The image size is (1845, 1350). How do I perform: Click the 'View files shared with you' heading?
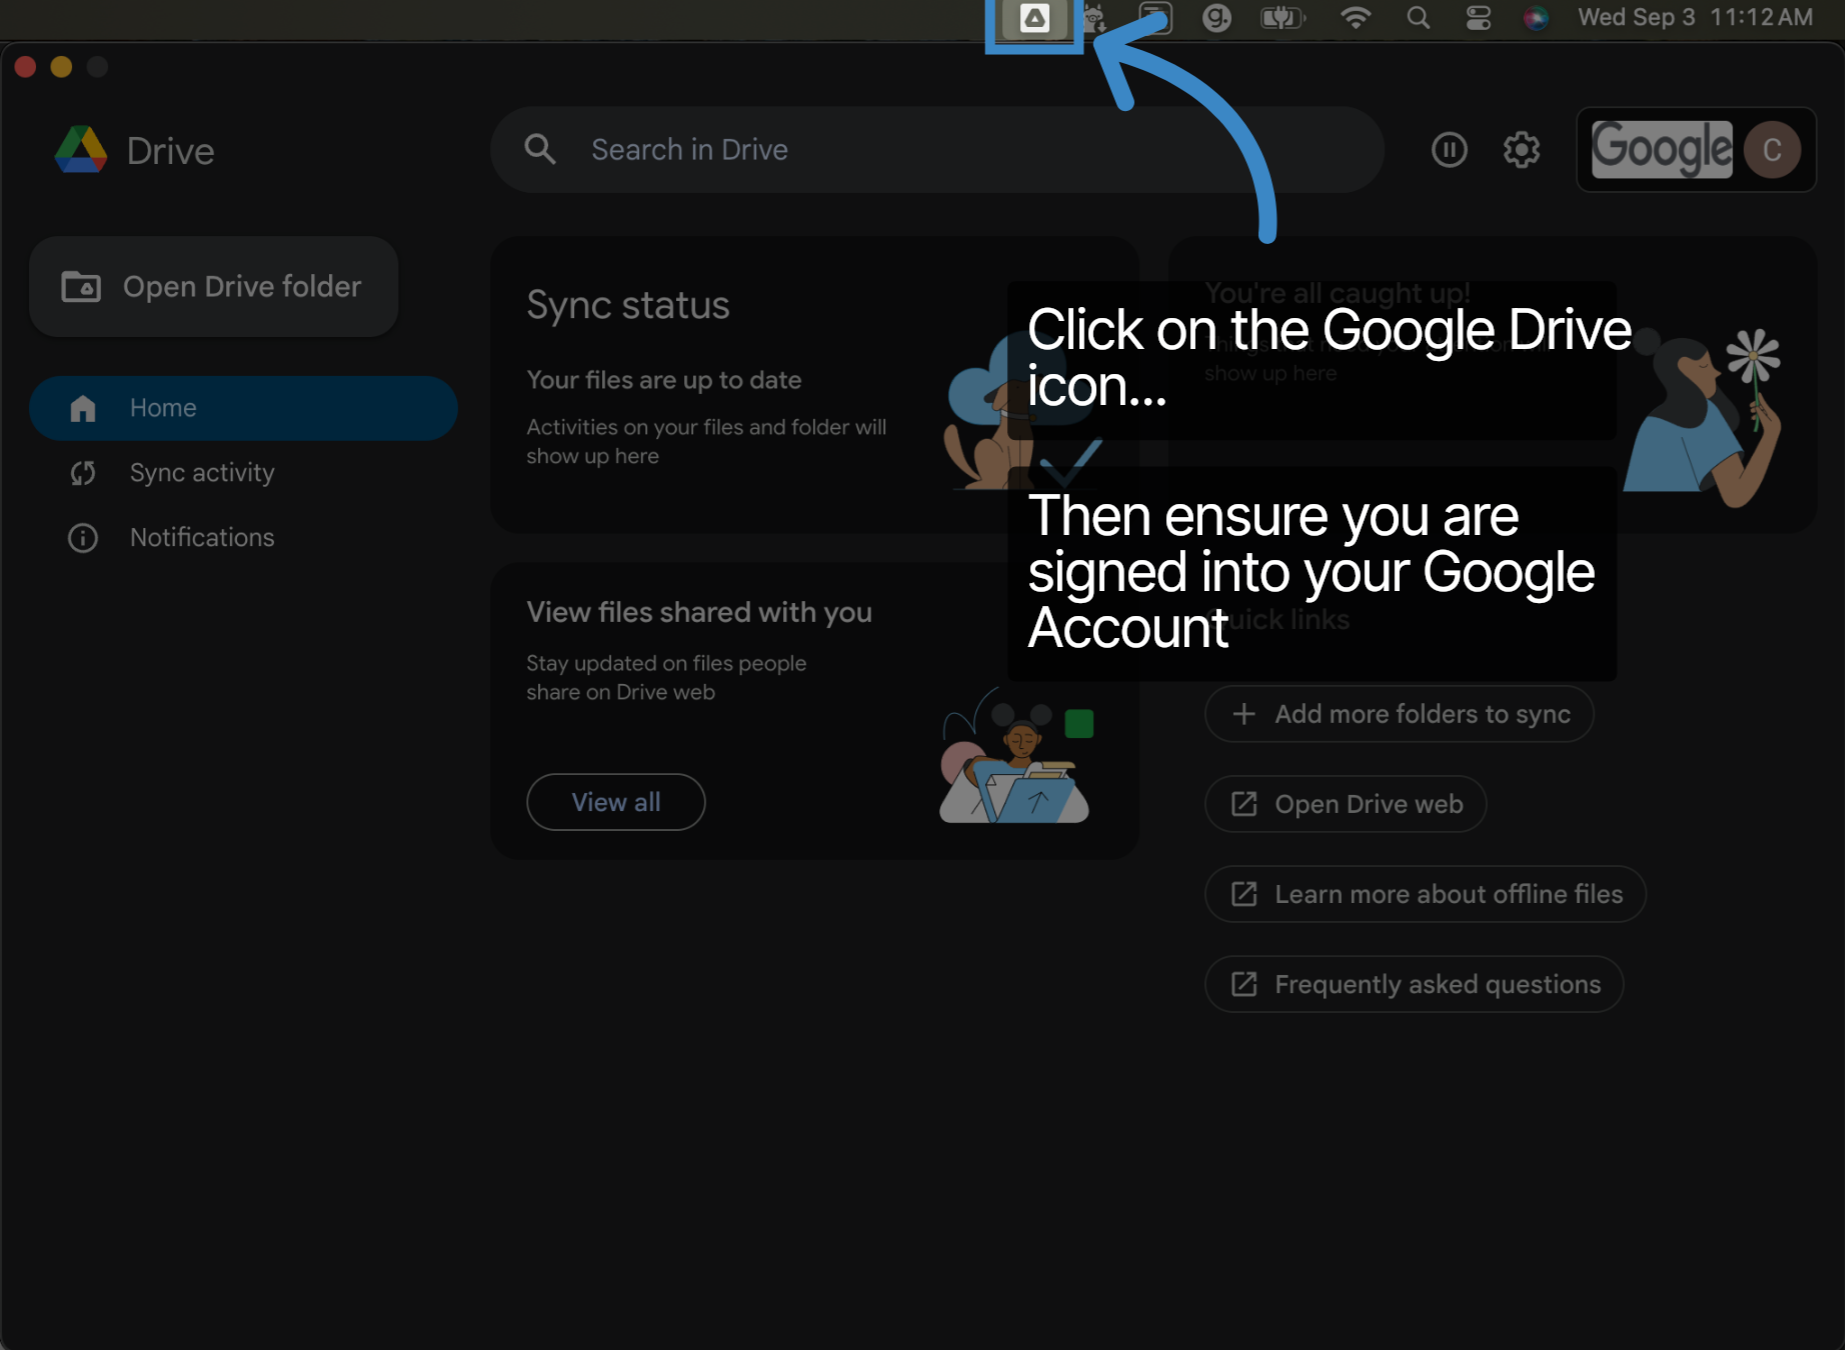(x=699, y=612)
